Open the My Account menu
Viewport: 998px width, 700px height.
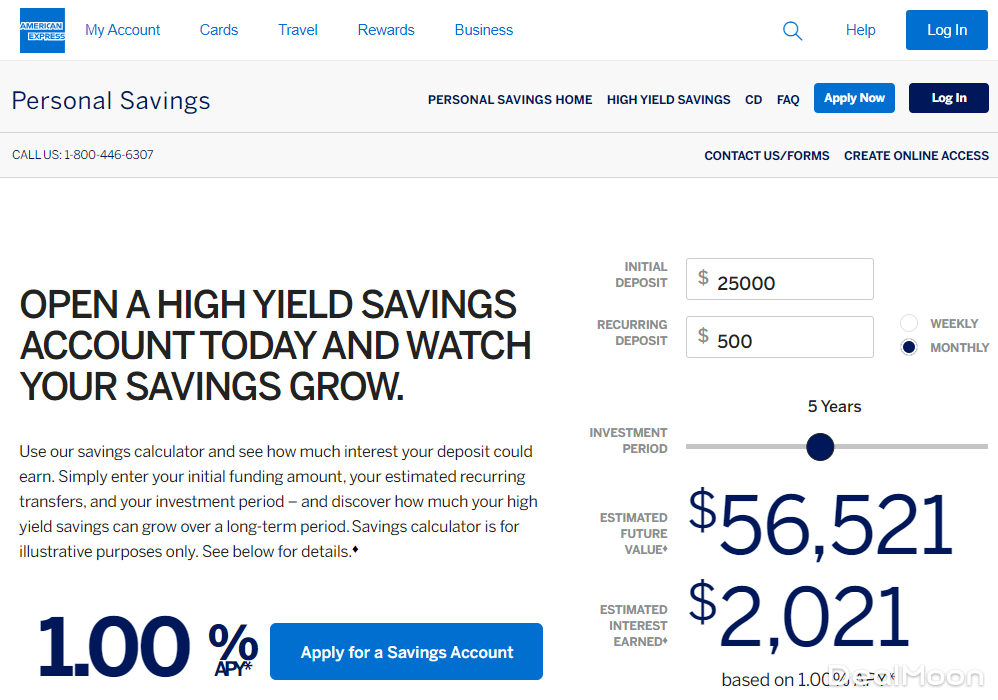pos(122,30)
